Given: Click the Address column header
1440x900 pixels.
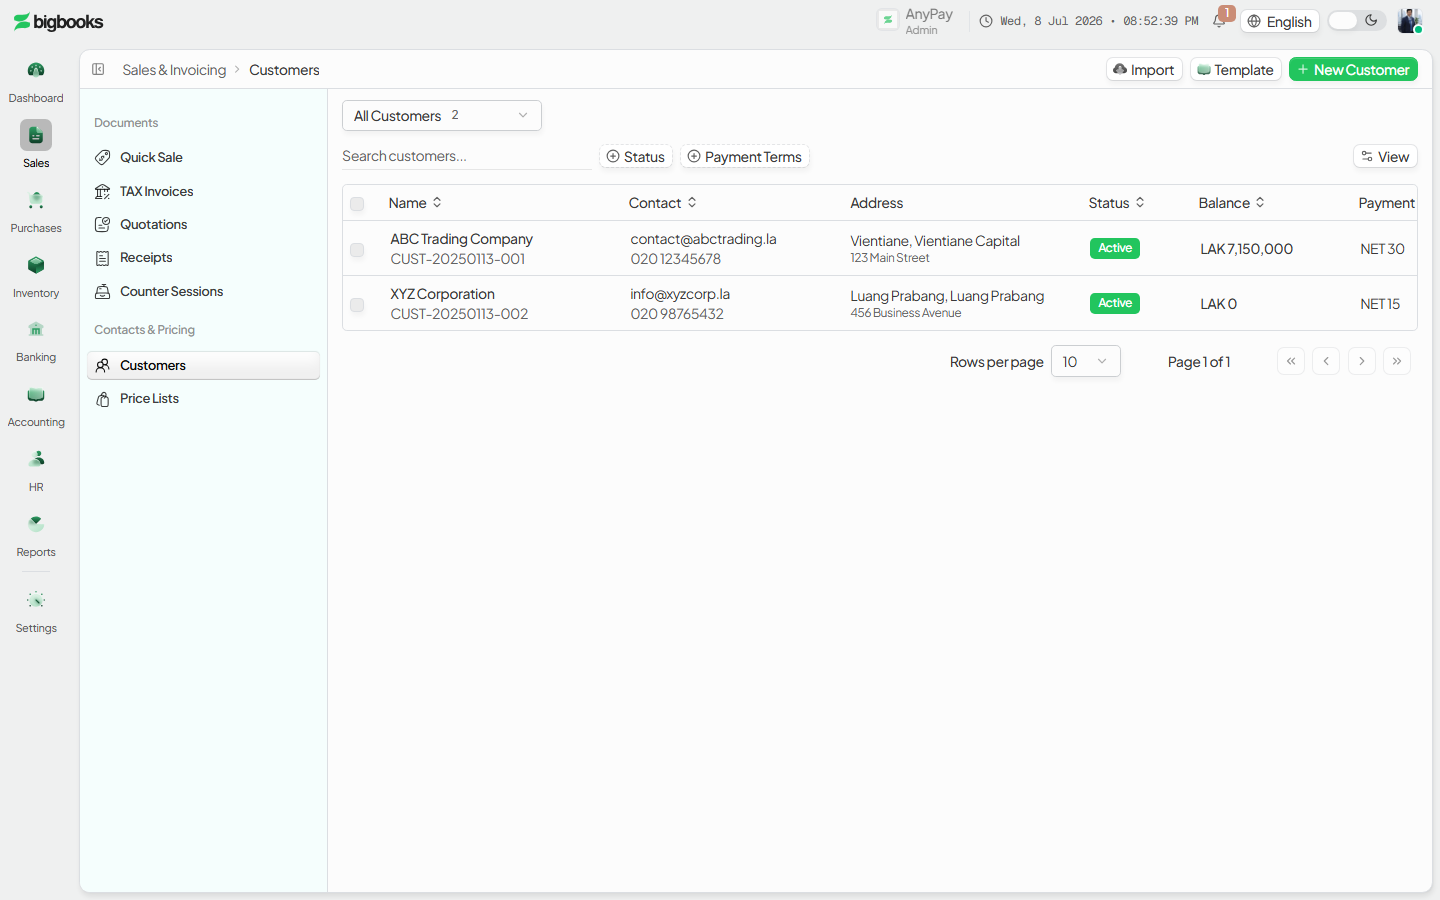Looking at the screenshot, I should 877,203.
